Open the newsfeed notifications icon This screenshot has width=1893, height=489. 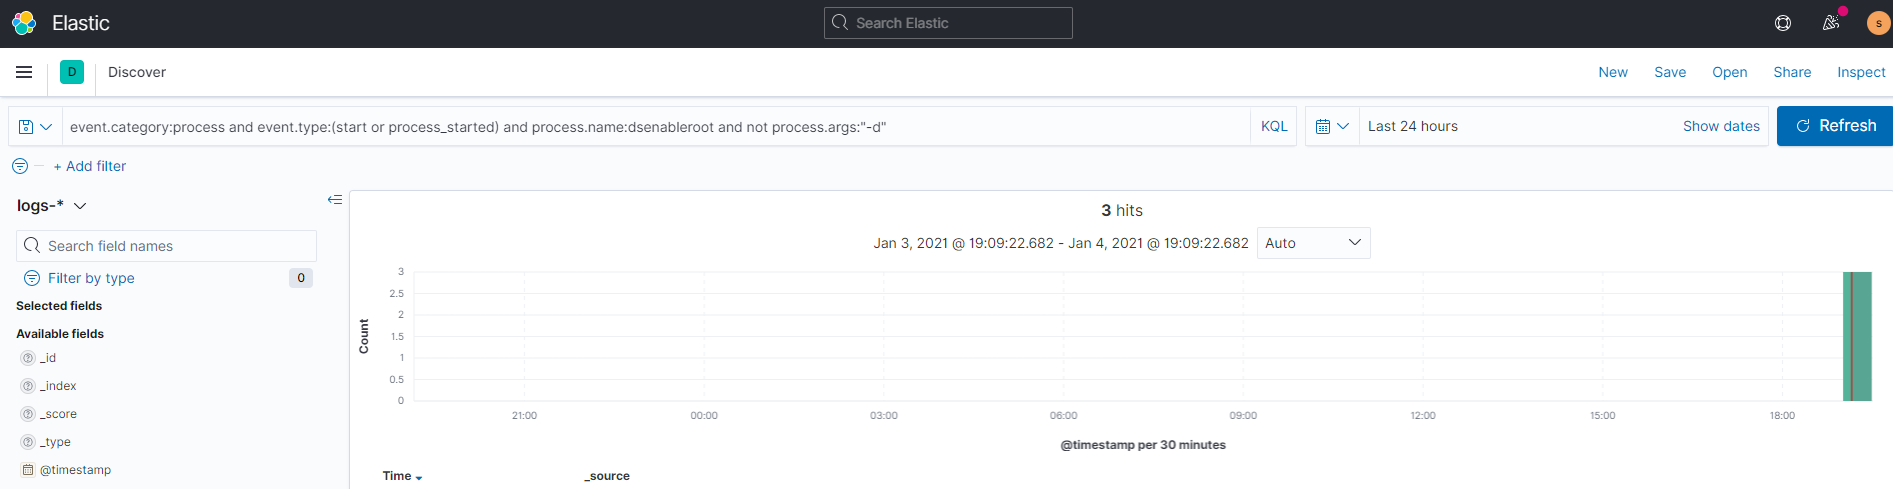coord(1831,23)
